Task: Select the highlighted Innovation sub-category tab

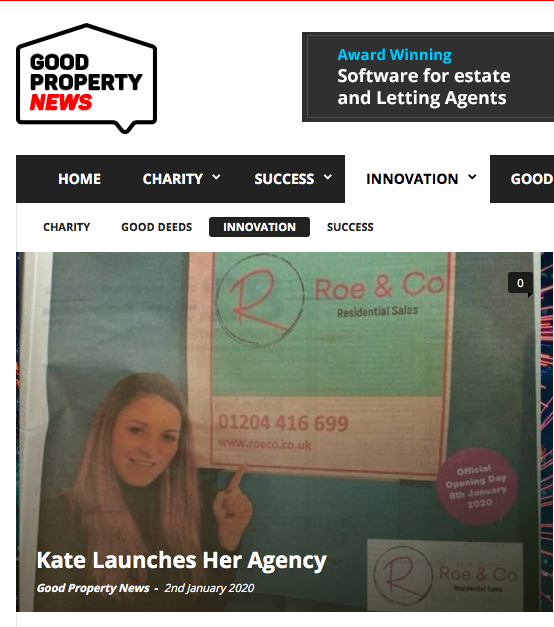Action: point(259,227)
